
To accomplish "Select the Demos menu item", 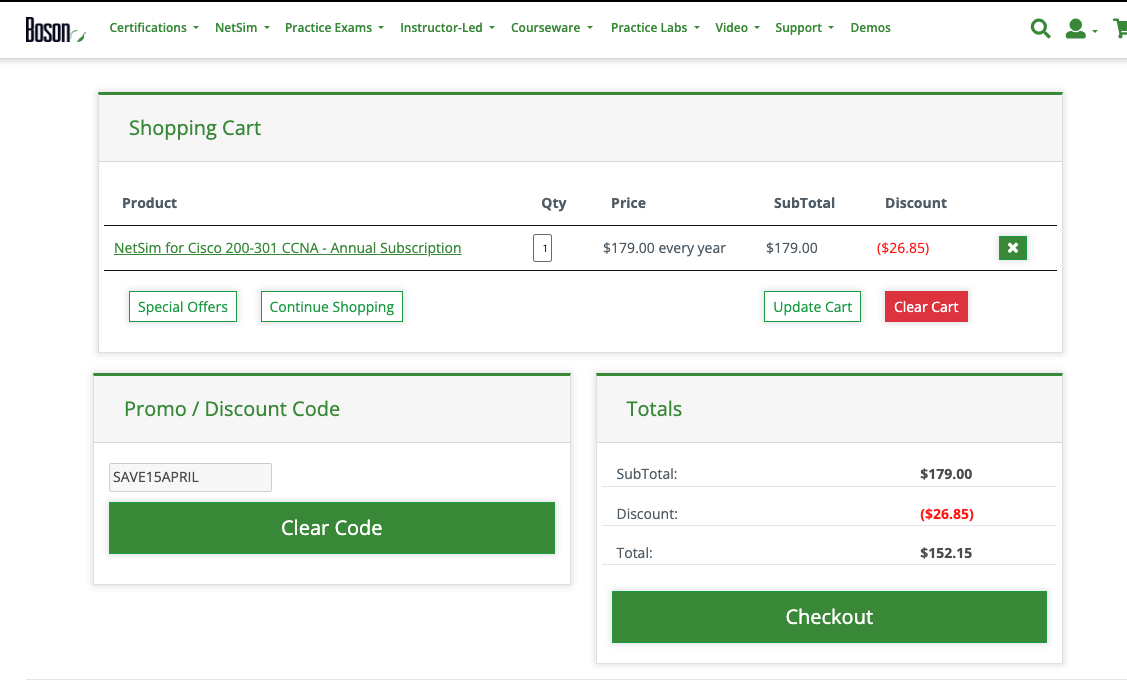I will click(870, 27).
